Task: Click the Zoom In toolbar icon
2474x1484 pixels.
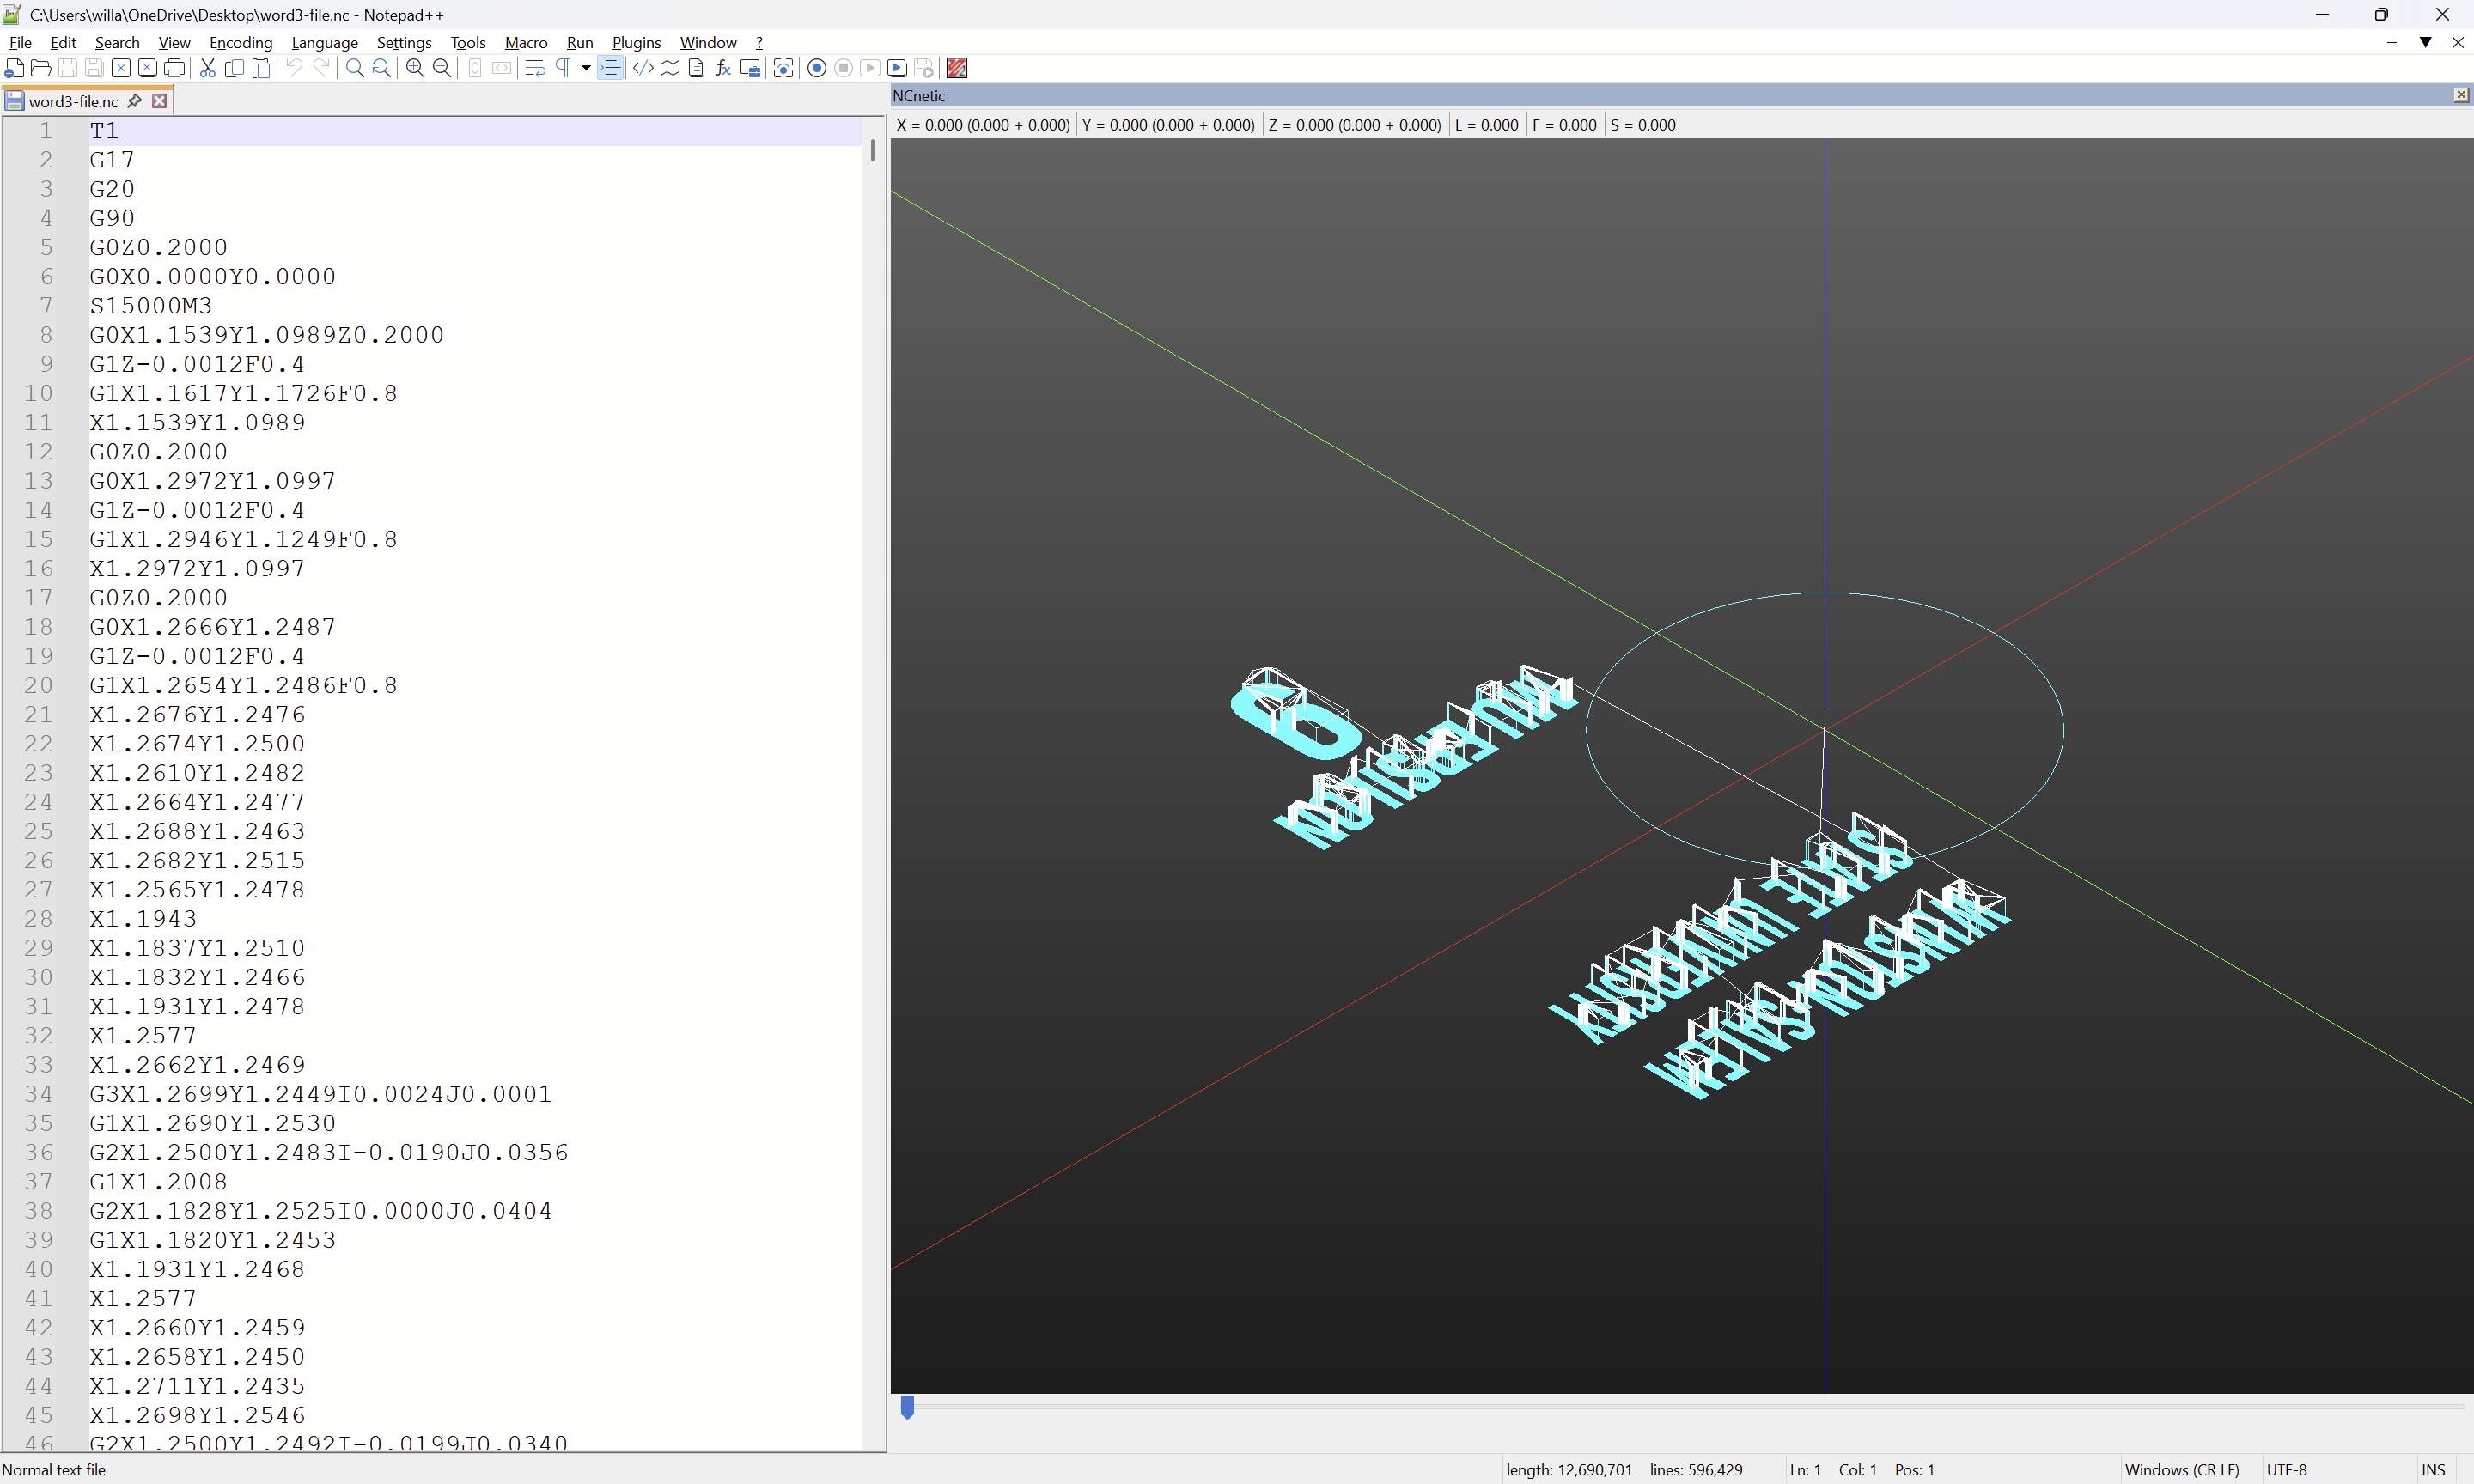Action: tap(415, 68)
